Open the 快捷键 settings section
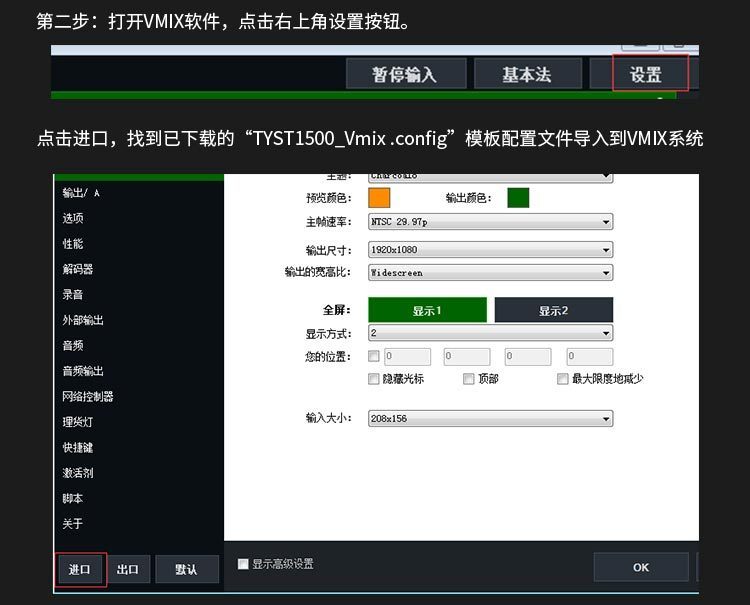Screen dimensions: 750x605 click(77, 447)
